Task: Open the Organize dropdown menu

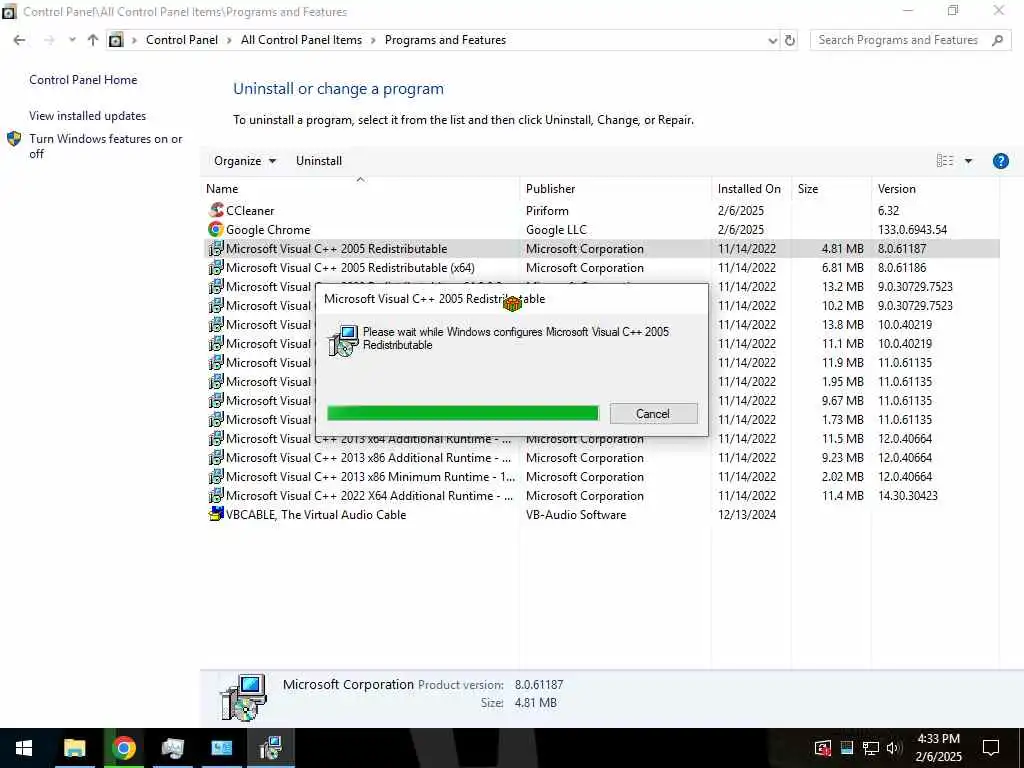Action: [x=245, y=161]
